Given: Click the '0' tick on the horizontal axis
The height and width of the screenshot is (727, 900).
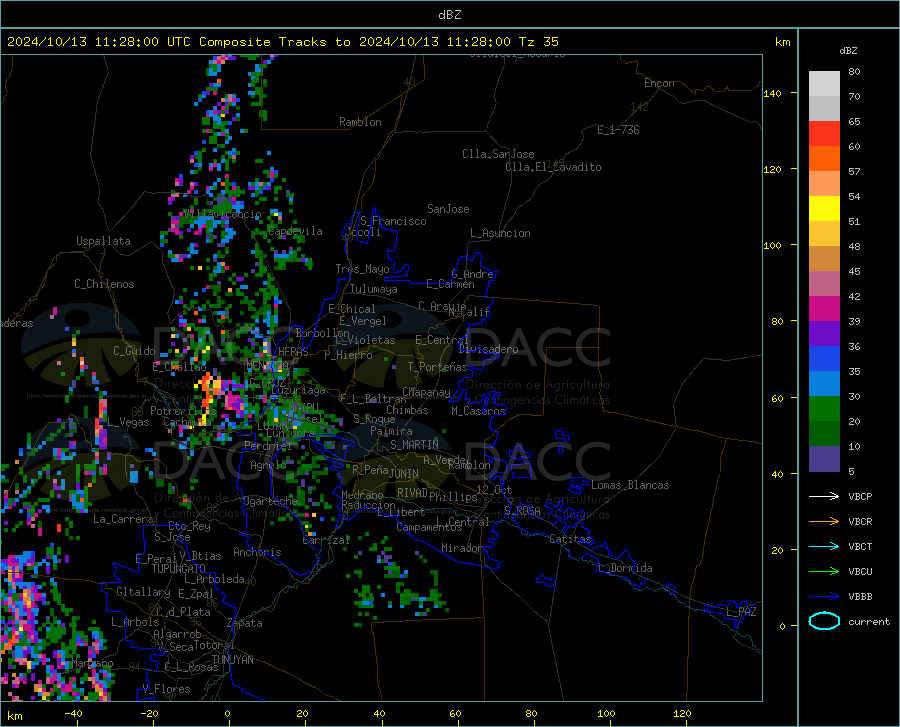Looking at the screenshot, I should (228, 713).
